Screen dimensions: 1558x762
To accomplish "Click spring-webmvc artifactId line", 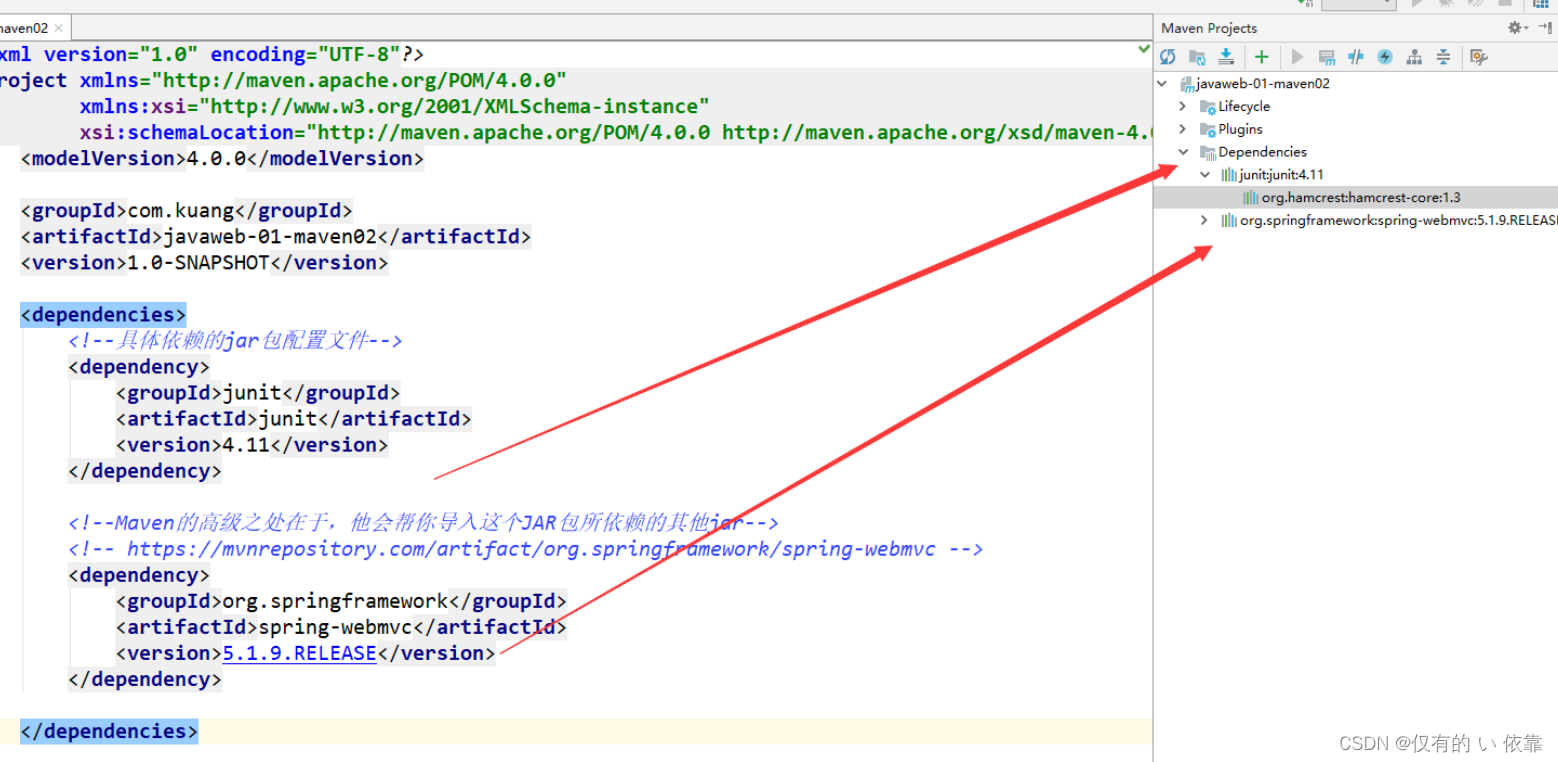I will click(x=341, y=627).
